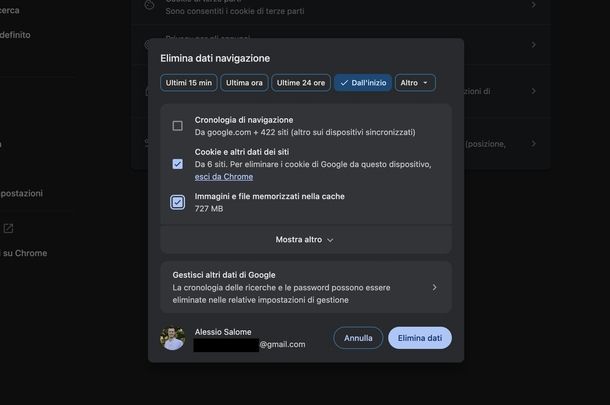Expand the Mostra altro section
The image size is (610, 405).
pyautogui.click(x=305, y=240)
